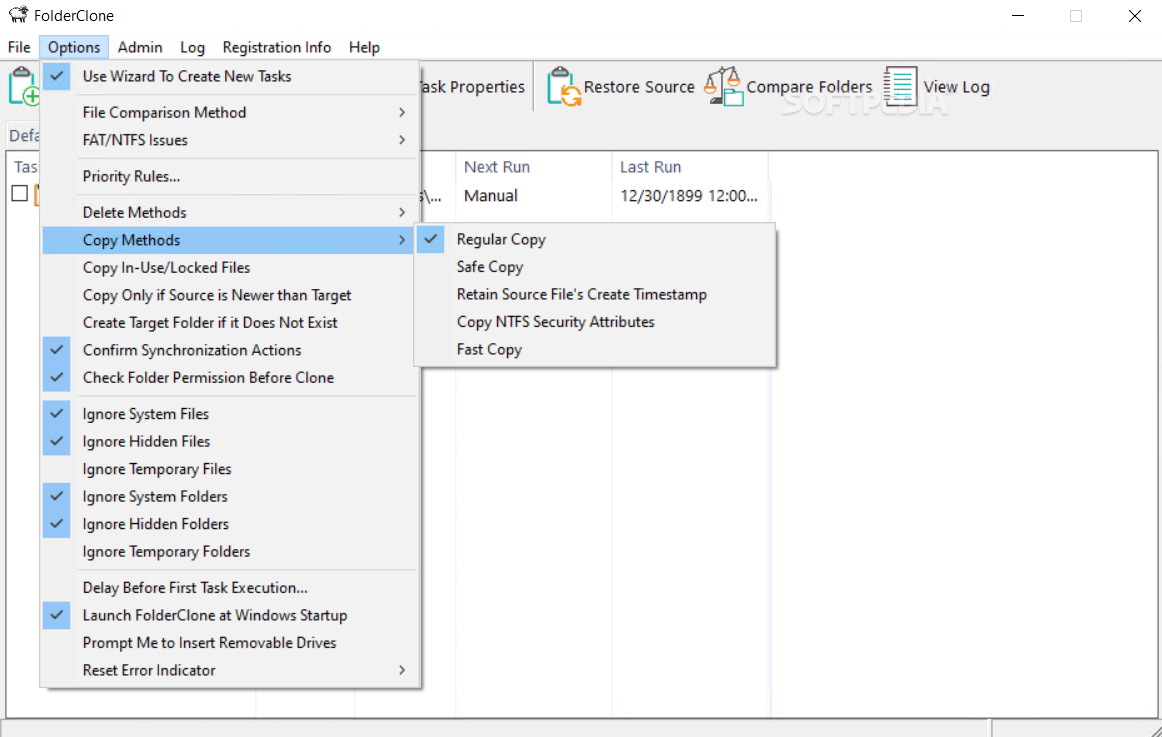Open the File menu

[19, 47]
